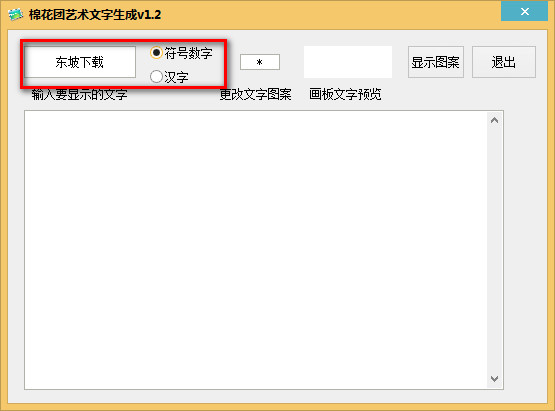
Task: Click the 退出 button to quit
Action: pos(504,62)
